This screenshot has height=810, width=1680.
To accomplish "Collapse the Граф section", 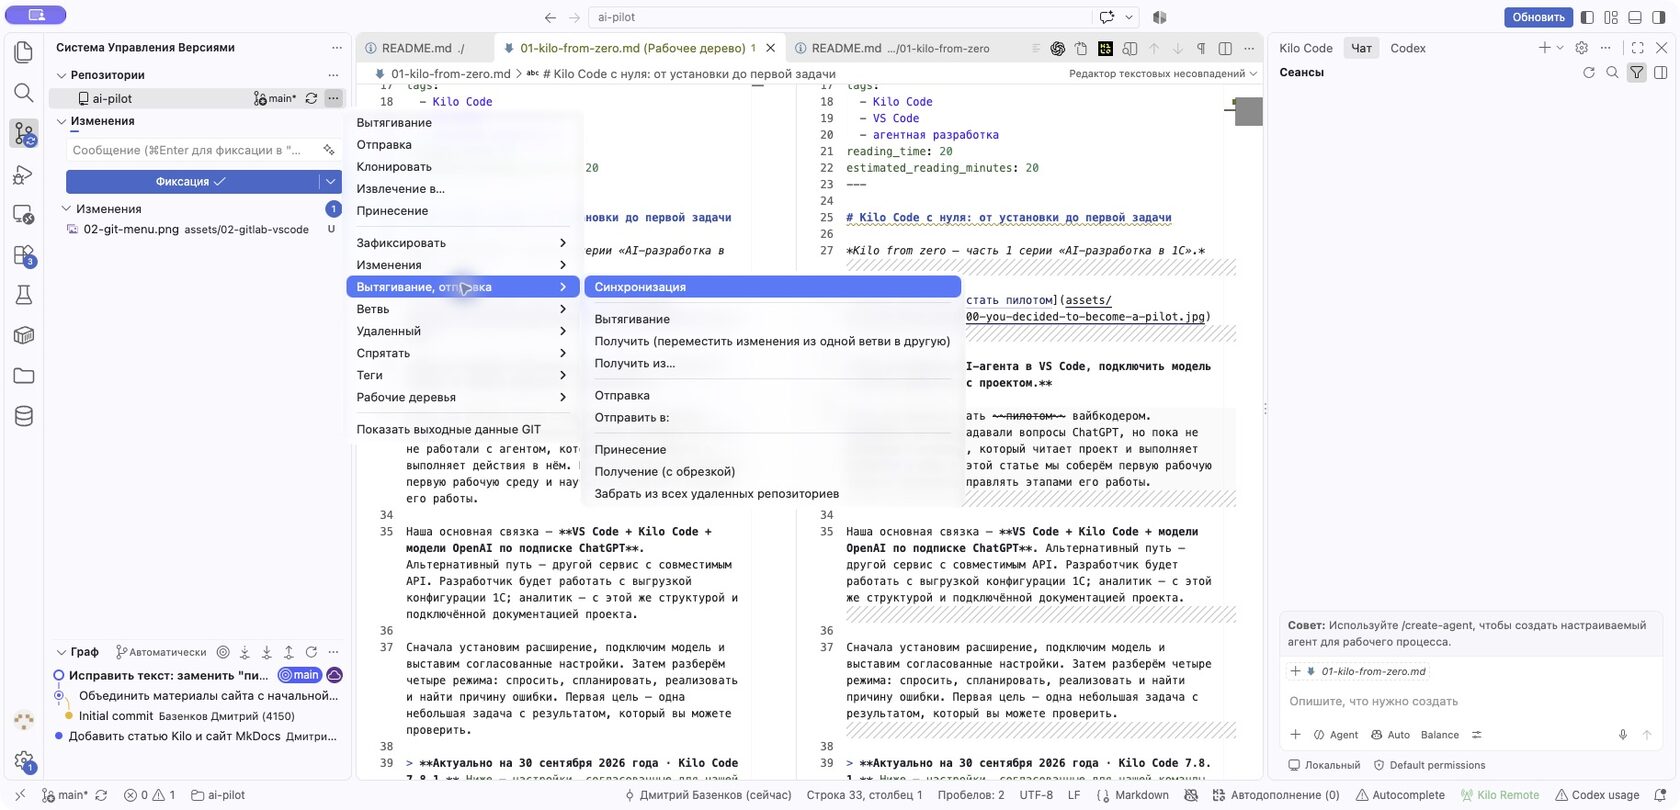I will [x=61, y=652].
